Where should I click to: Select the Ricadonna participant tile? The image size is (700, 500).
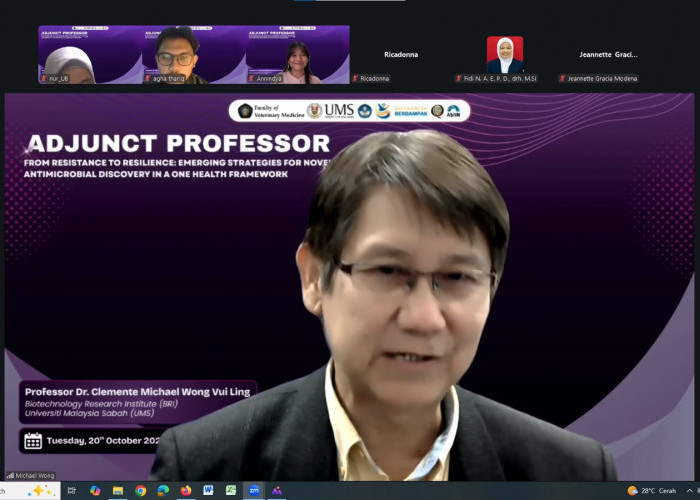pos(401,54)
